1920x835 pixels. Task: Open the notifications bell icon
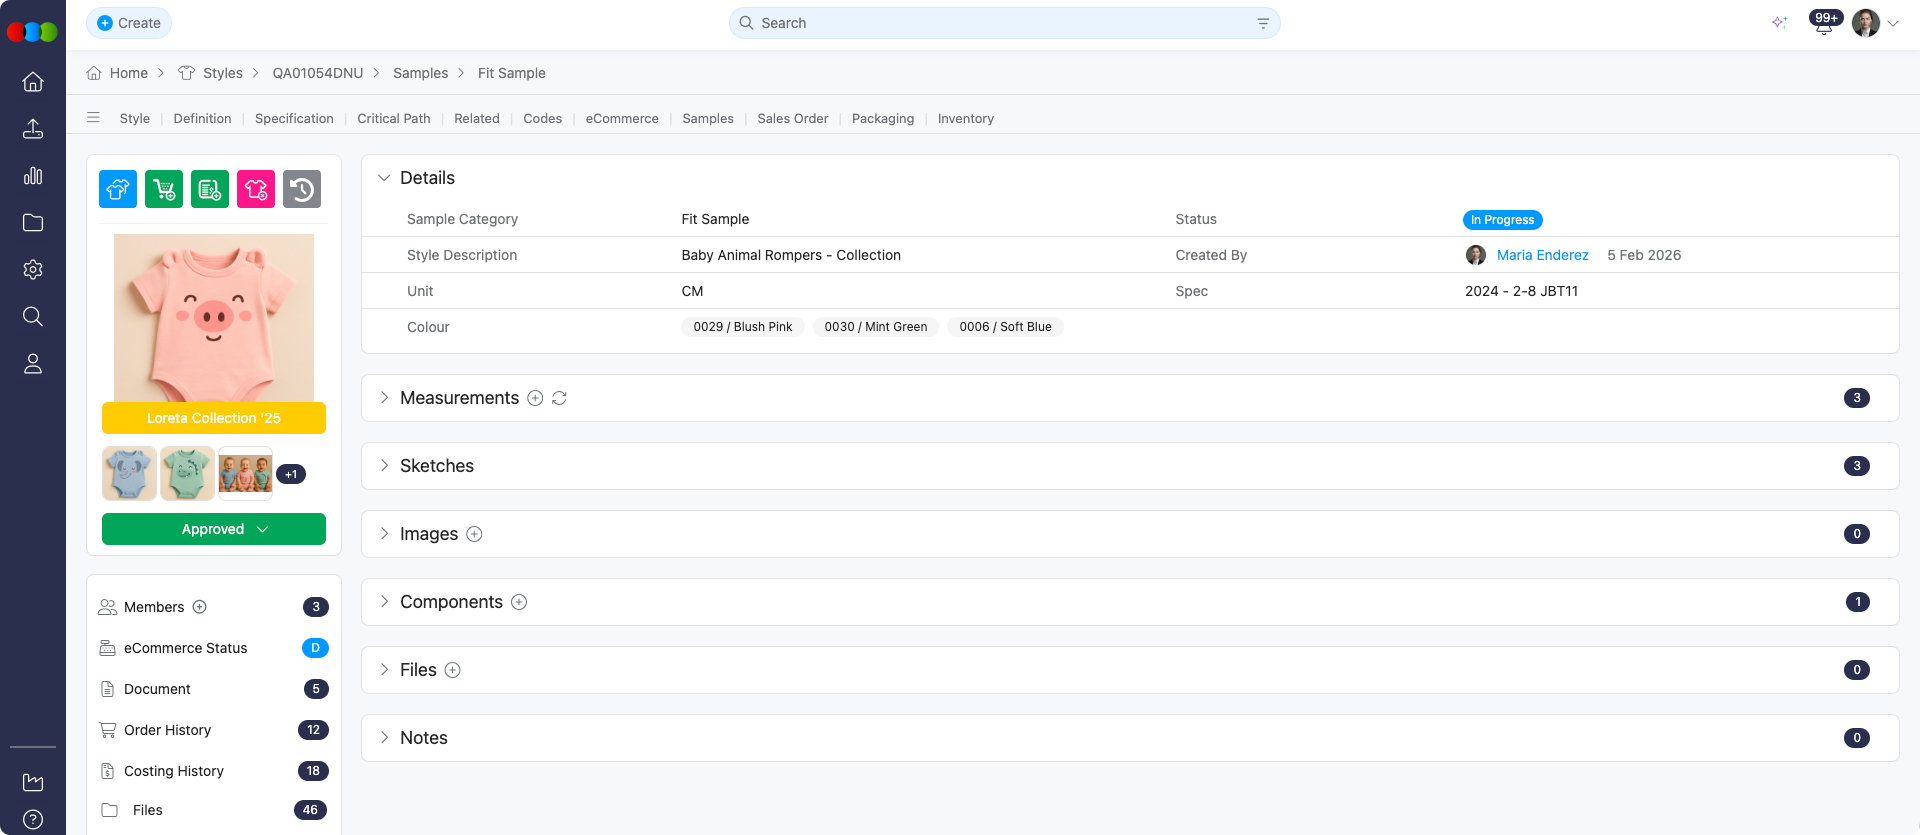[x=1823, y=25]
